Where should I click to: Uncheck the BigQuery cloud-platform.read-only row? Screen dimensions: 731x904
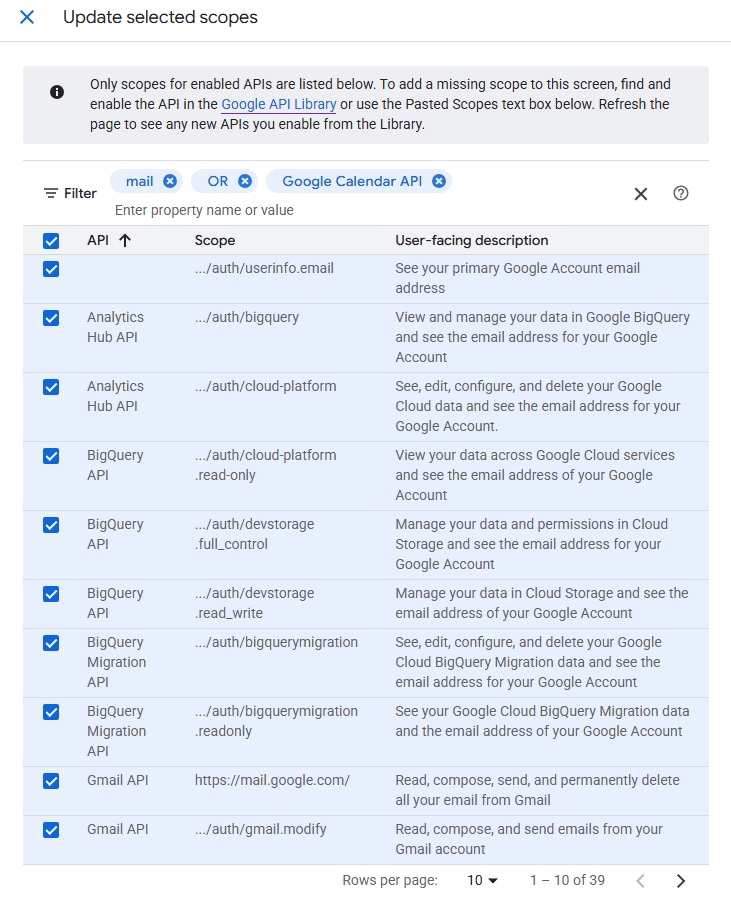coord(51,457)
